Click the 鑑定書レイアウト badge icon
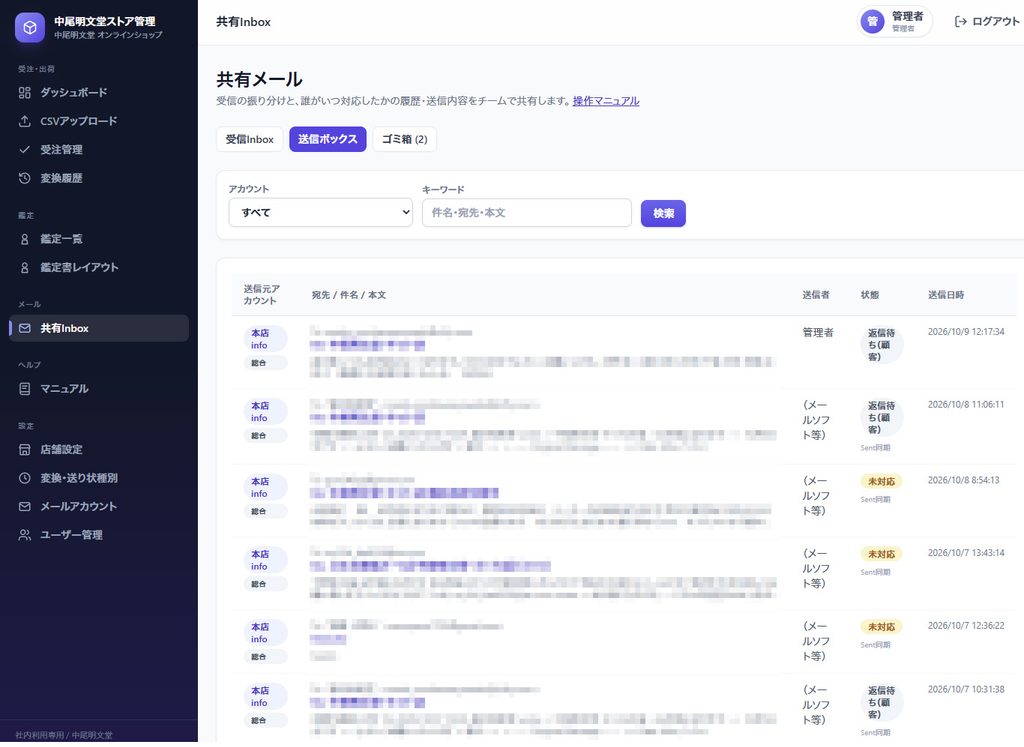Screen dimensions: 1024x747 point(24,267)
